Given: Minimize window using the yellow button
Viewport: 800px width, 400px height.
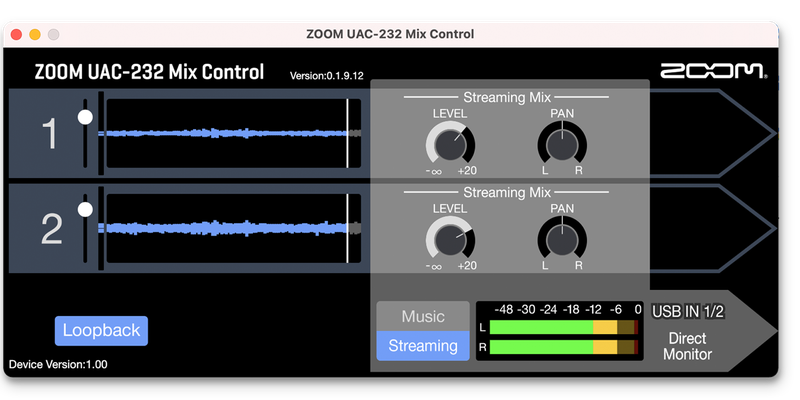Looking at the screenshot, I should (34, 34).
